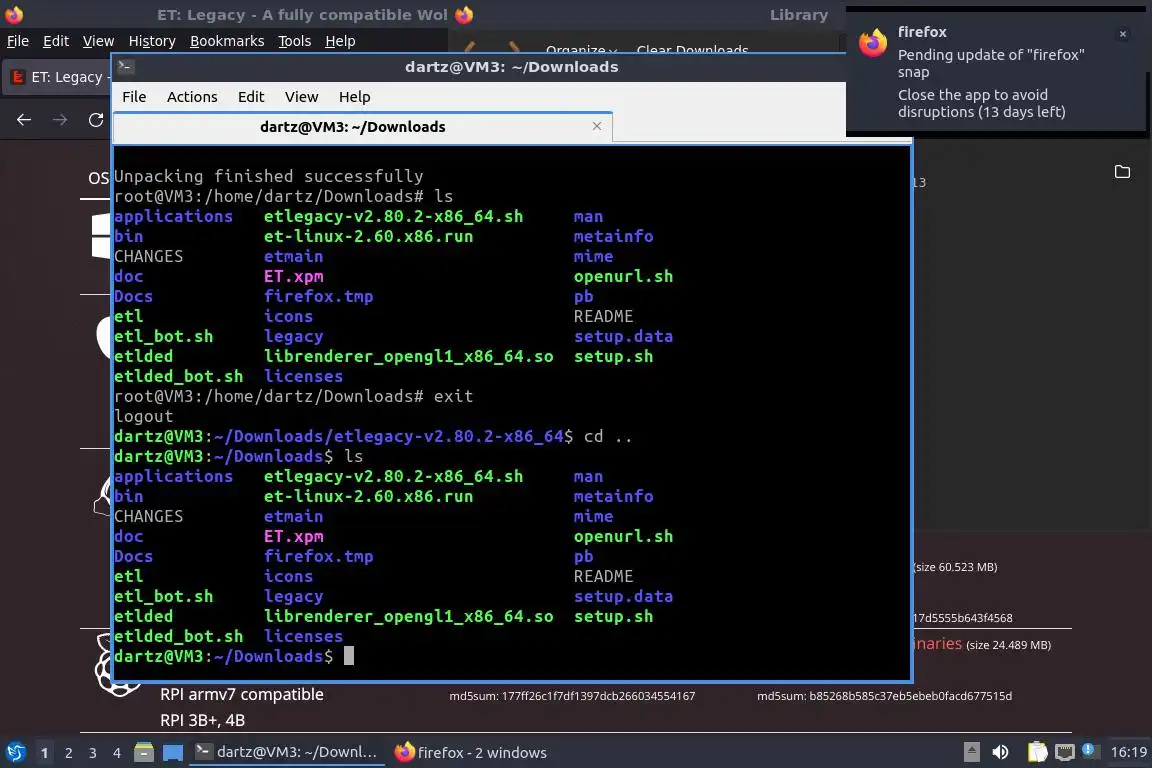Image resolution: width=1152 pixels, height=768 pixels.
Task: Switch to workspace 3
Action: click(93, 753)
